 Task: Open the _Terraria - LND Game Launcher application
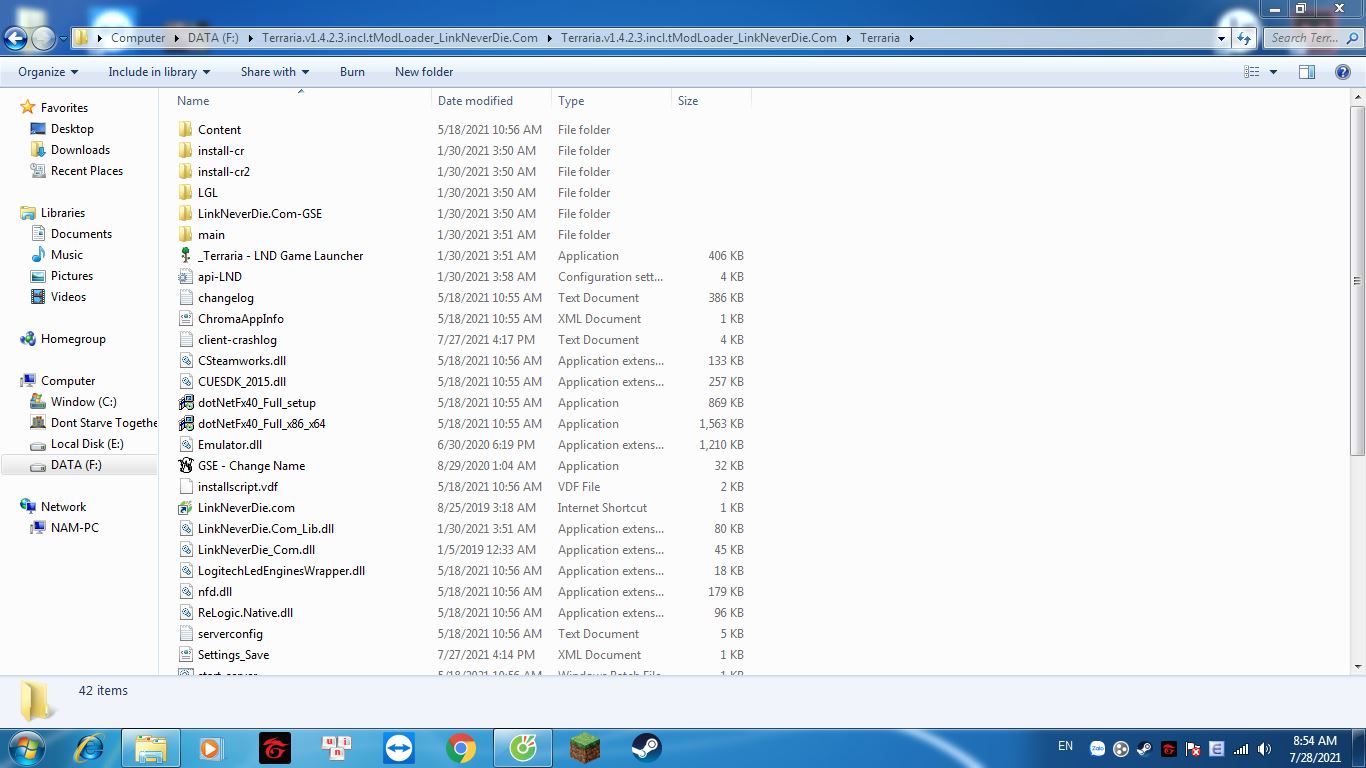pyautogui.click(x=280, y=256)
